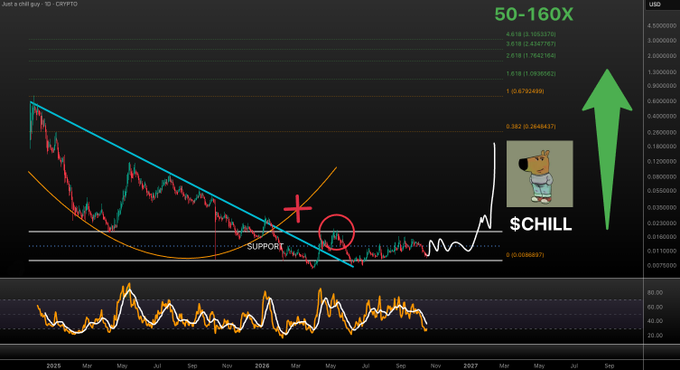Click price axis value 0.0350000

662,208
